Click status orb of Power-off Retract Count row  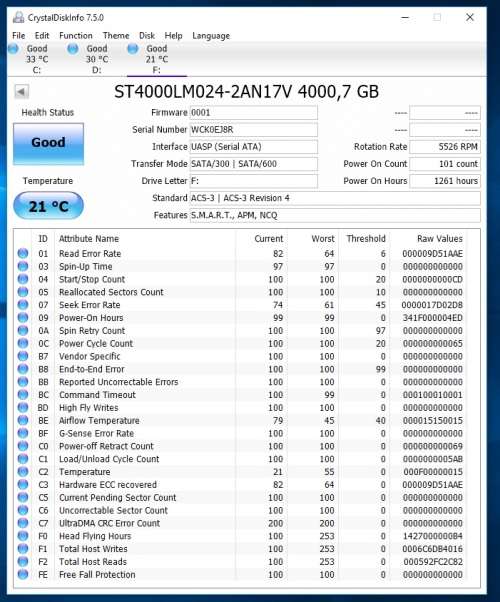point(23,446)
